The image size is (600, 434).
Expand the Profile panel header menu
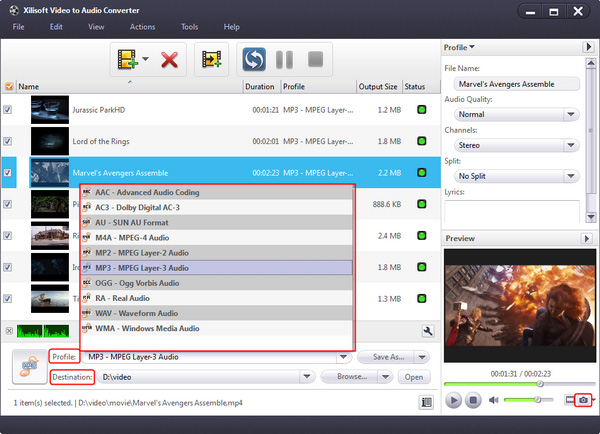459,47
